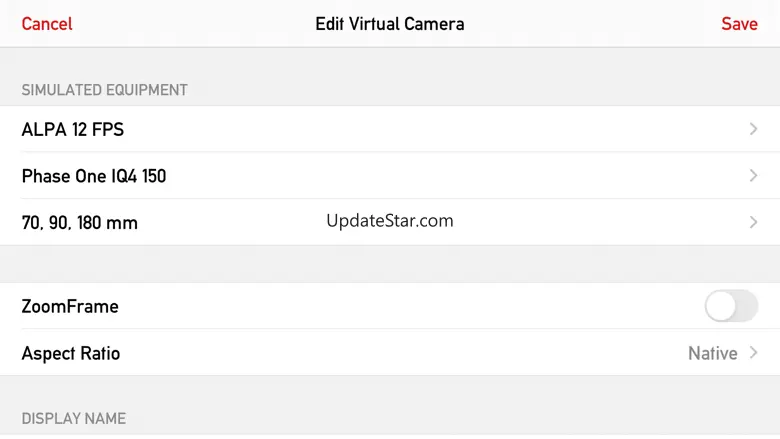The height and width of the screenshot is (439, 780).
Task: Click the chevron next to Phase One IQ4 150
Action: pos(753,176)
